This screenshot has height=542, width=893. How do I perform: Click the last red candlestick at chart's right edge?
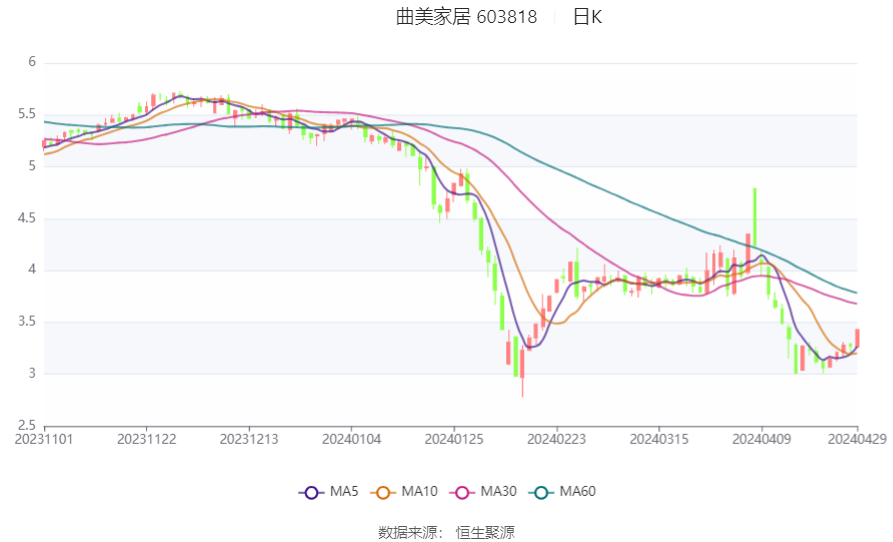(857, 338)
